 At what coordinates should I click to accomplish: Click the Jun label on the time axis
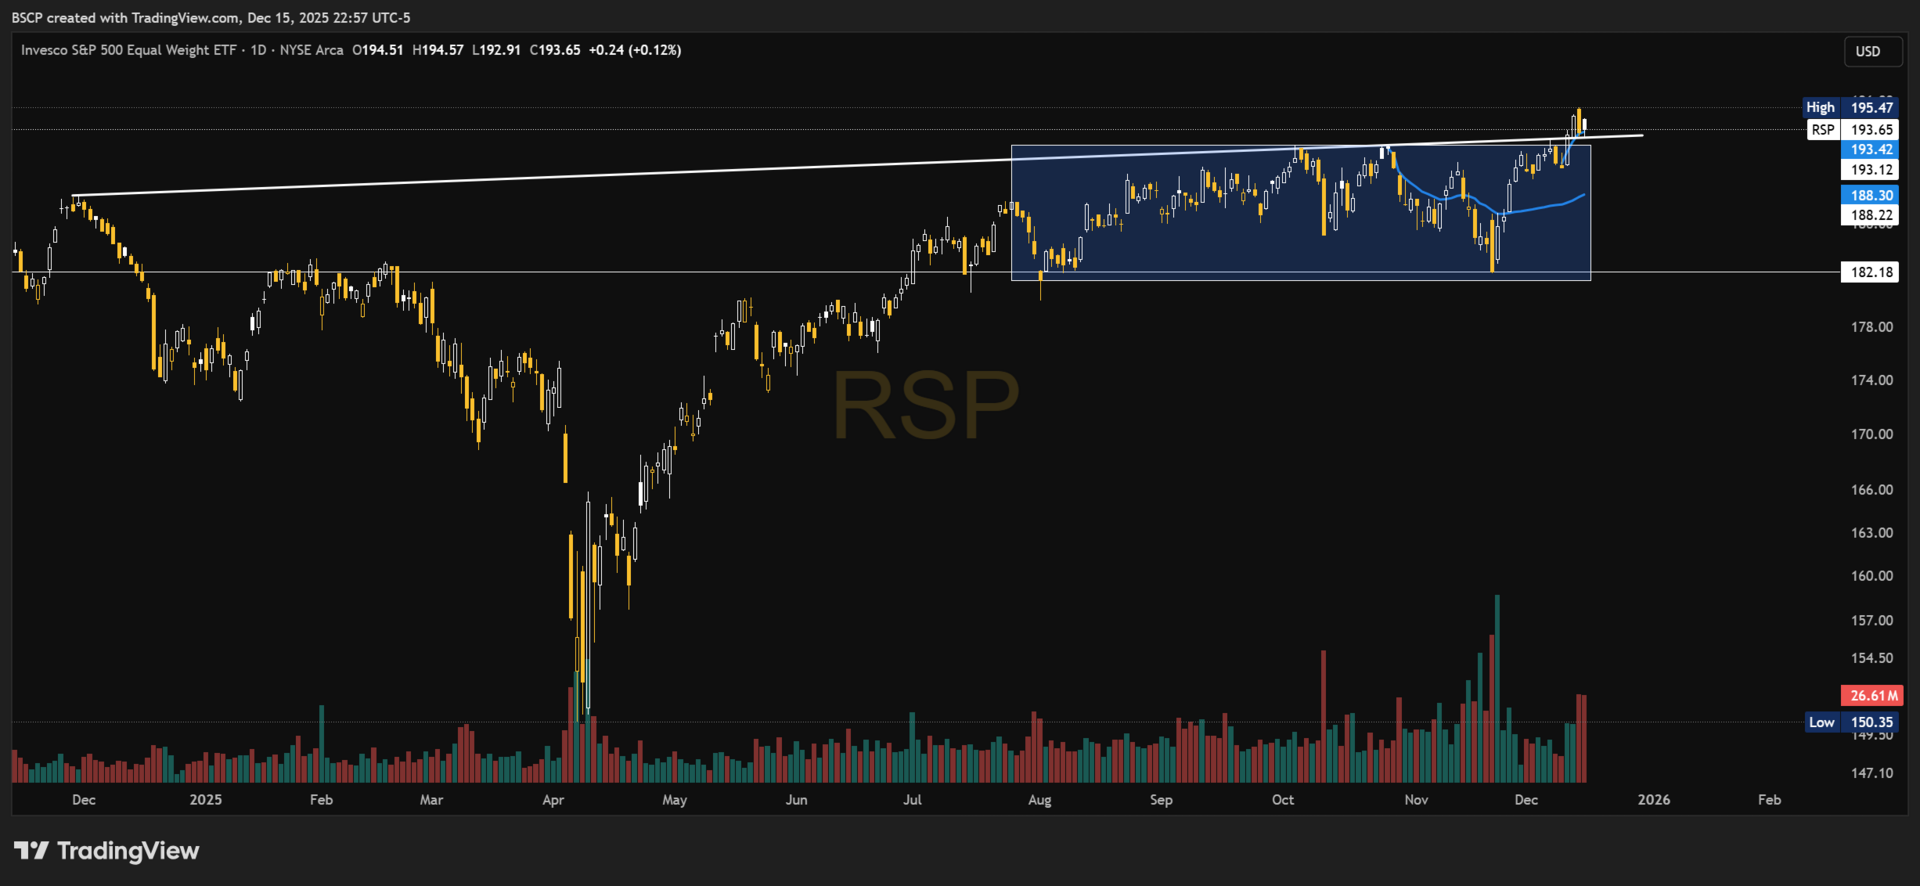(x=796, y=800)
